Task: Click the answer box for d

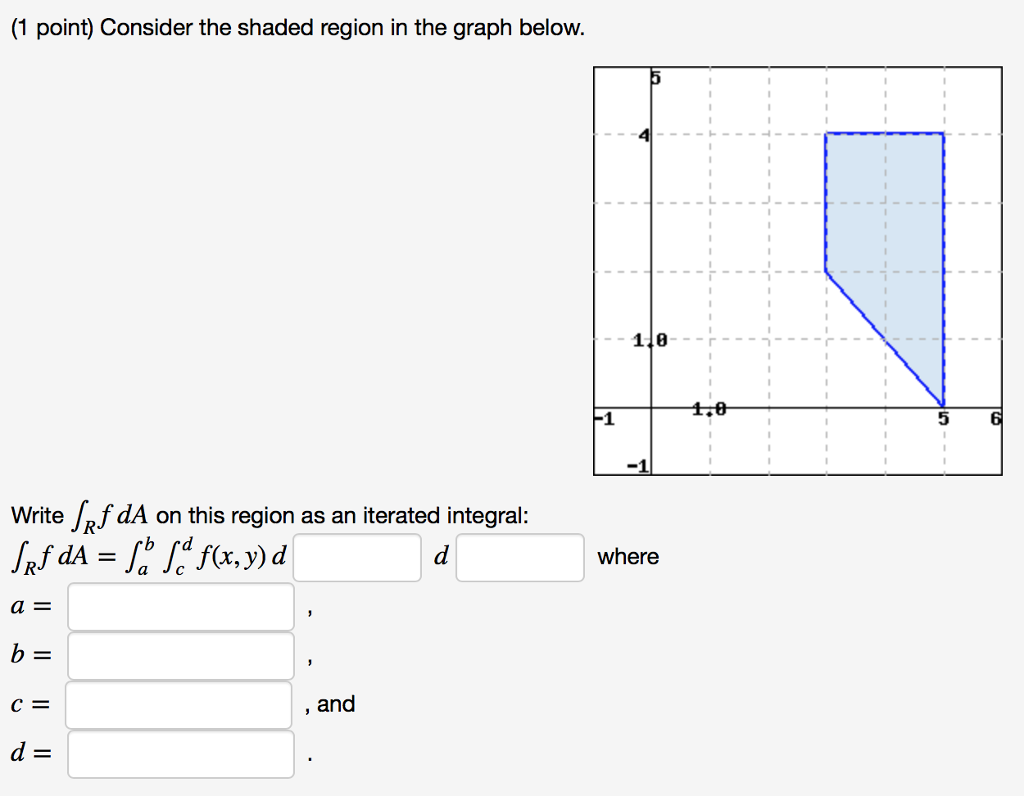Action: 180,753
